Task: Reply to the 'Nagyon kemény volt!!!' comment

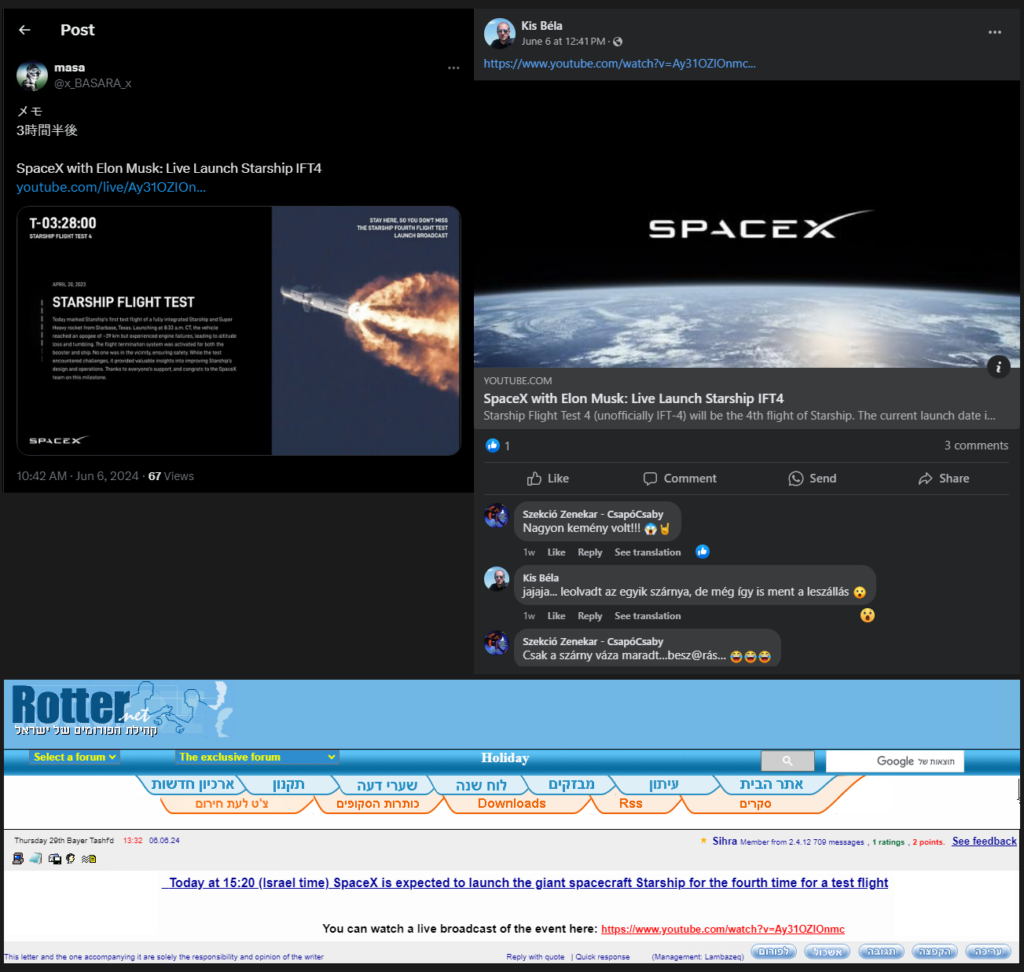Action: coord(590,553)
